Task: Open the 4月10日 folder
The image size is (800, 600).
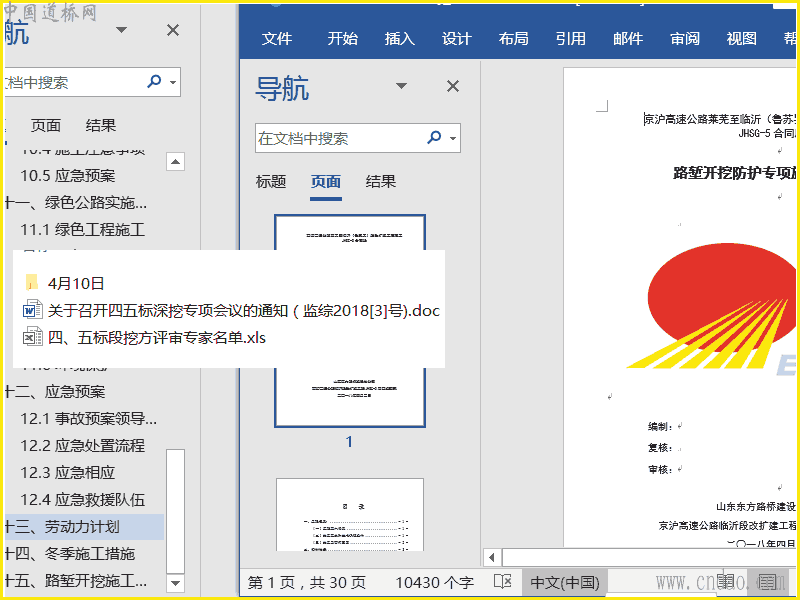Action: pos(64,283)
